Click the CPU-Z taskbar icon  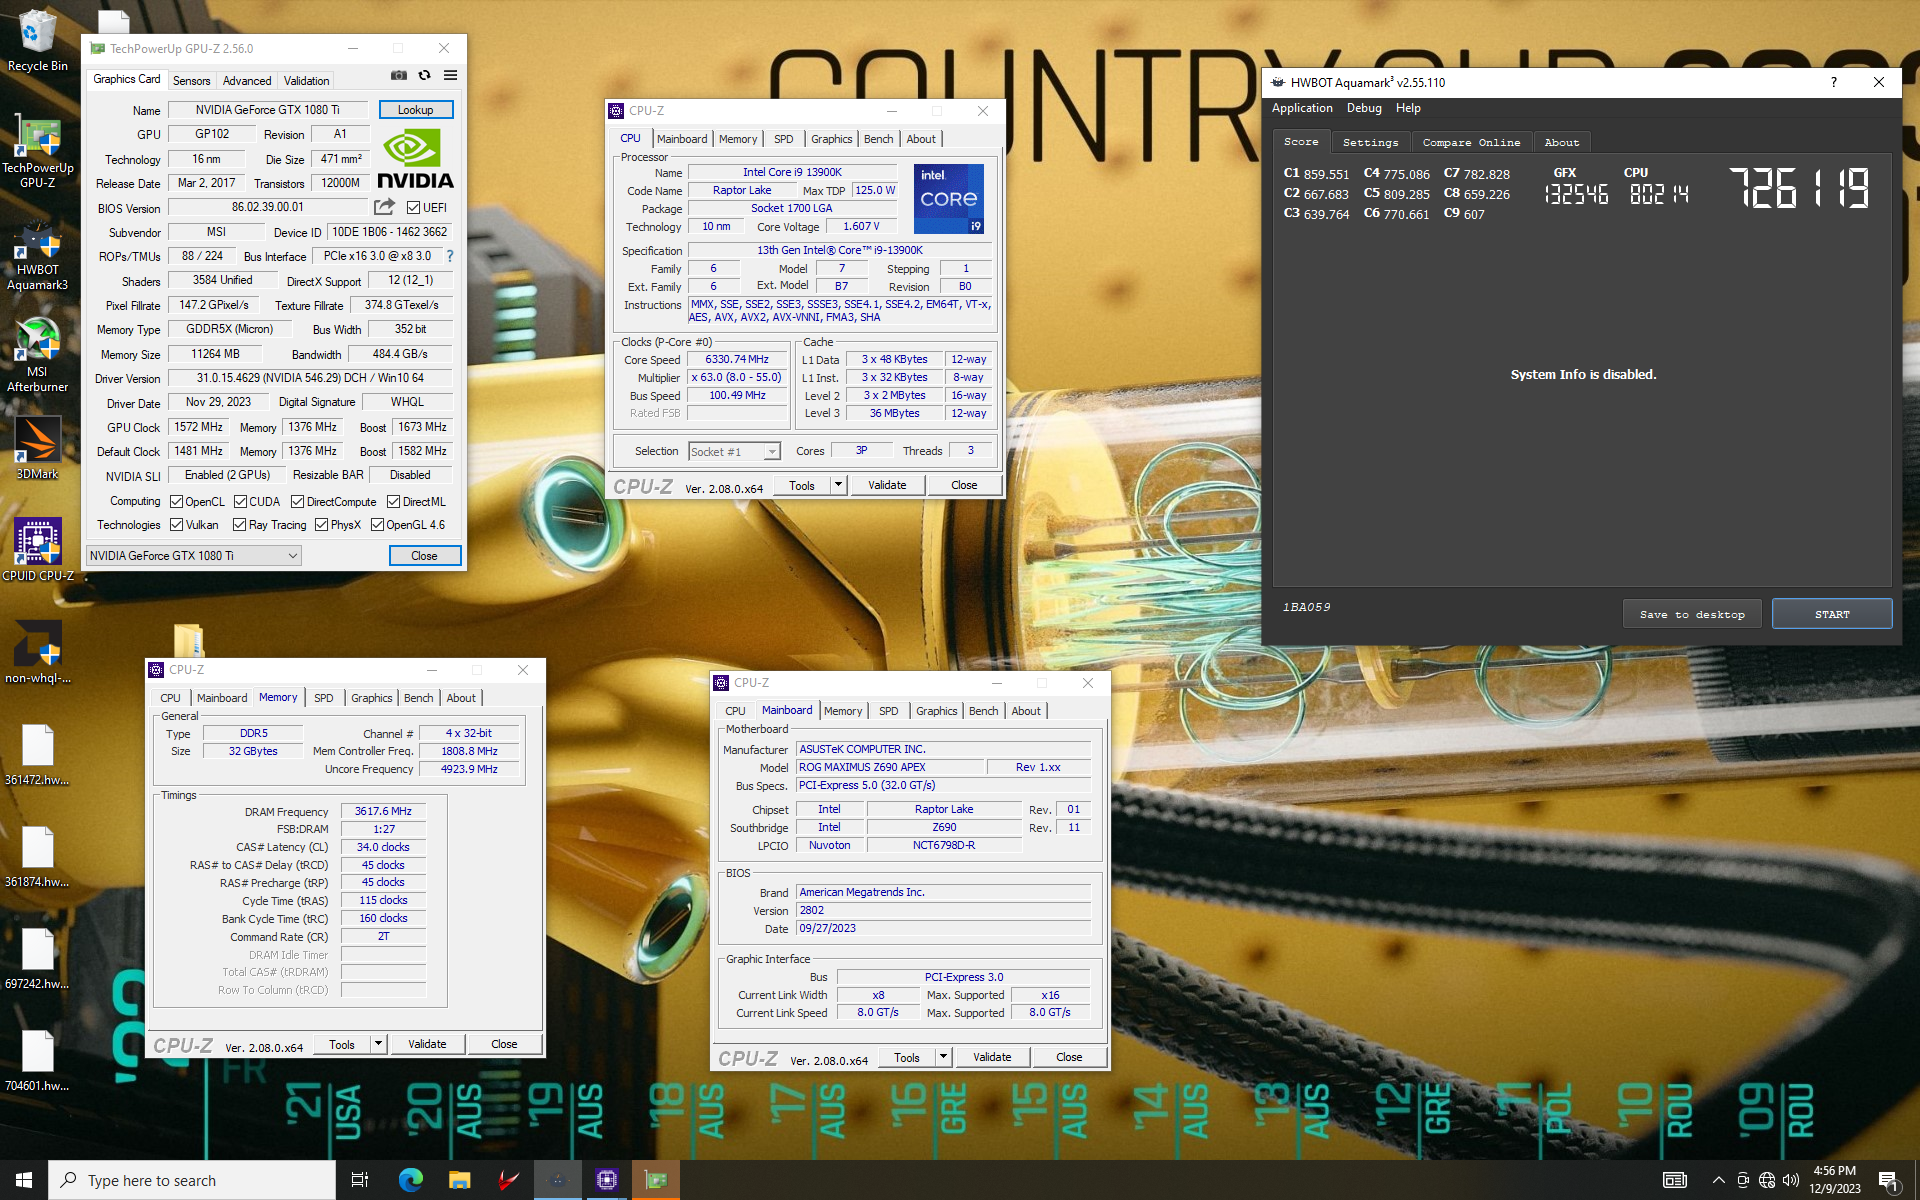point(606,1180)
